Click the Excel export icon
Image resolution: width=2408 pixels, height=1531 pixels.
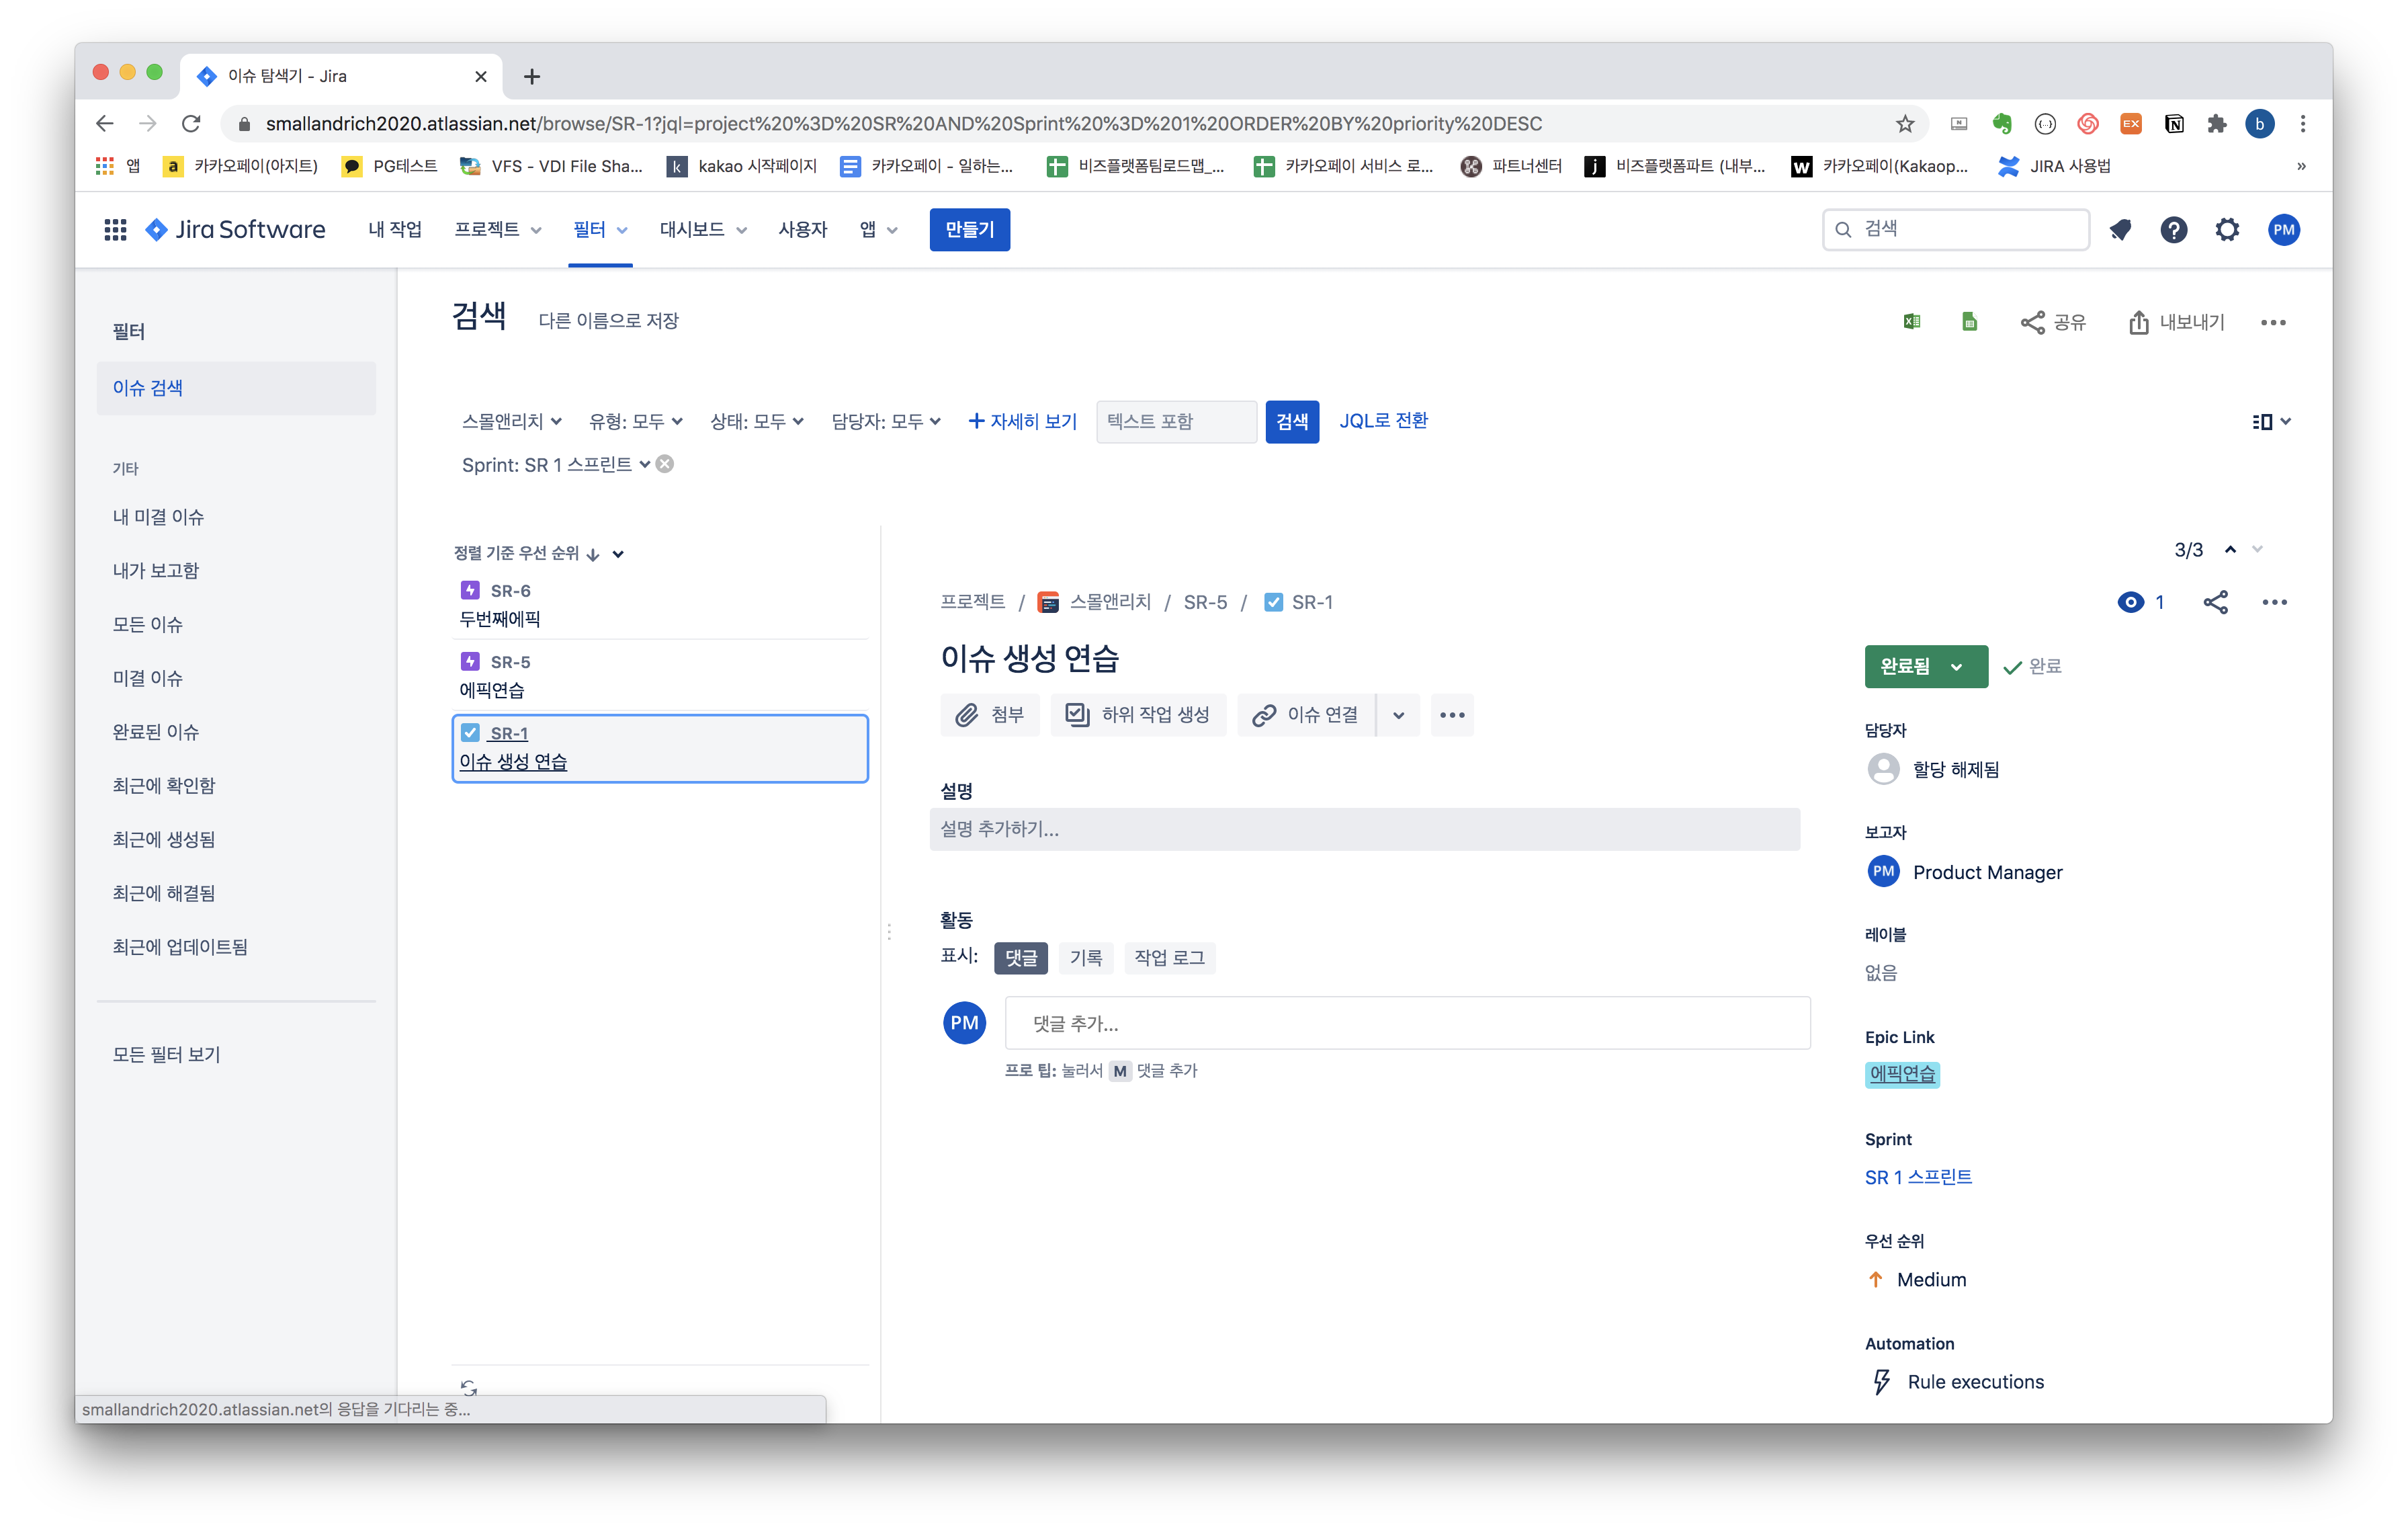[x=1911, y=322]
